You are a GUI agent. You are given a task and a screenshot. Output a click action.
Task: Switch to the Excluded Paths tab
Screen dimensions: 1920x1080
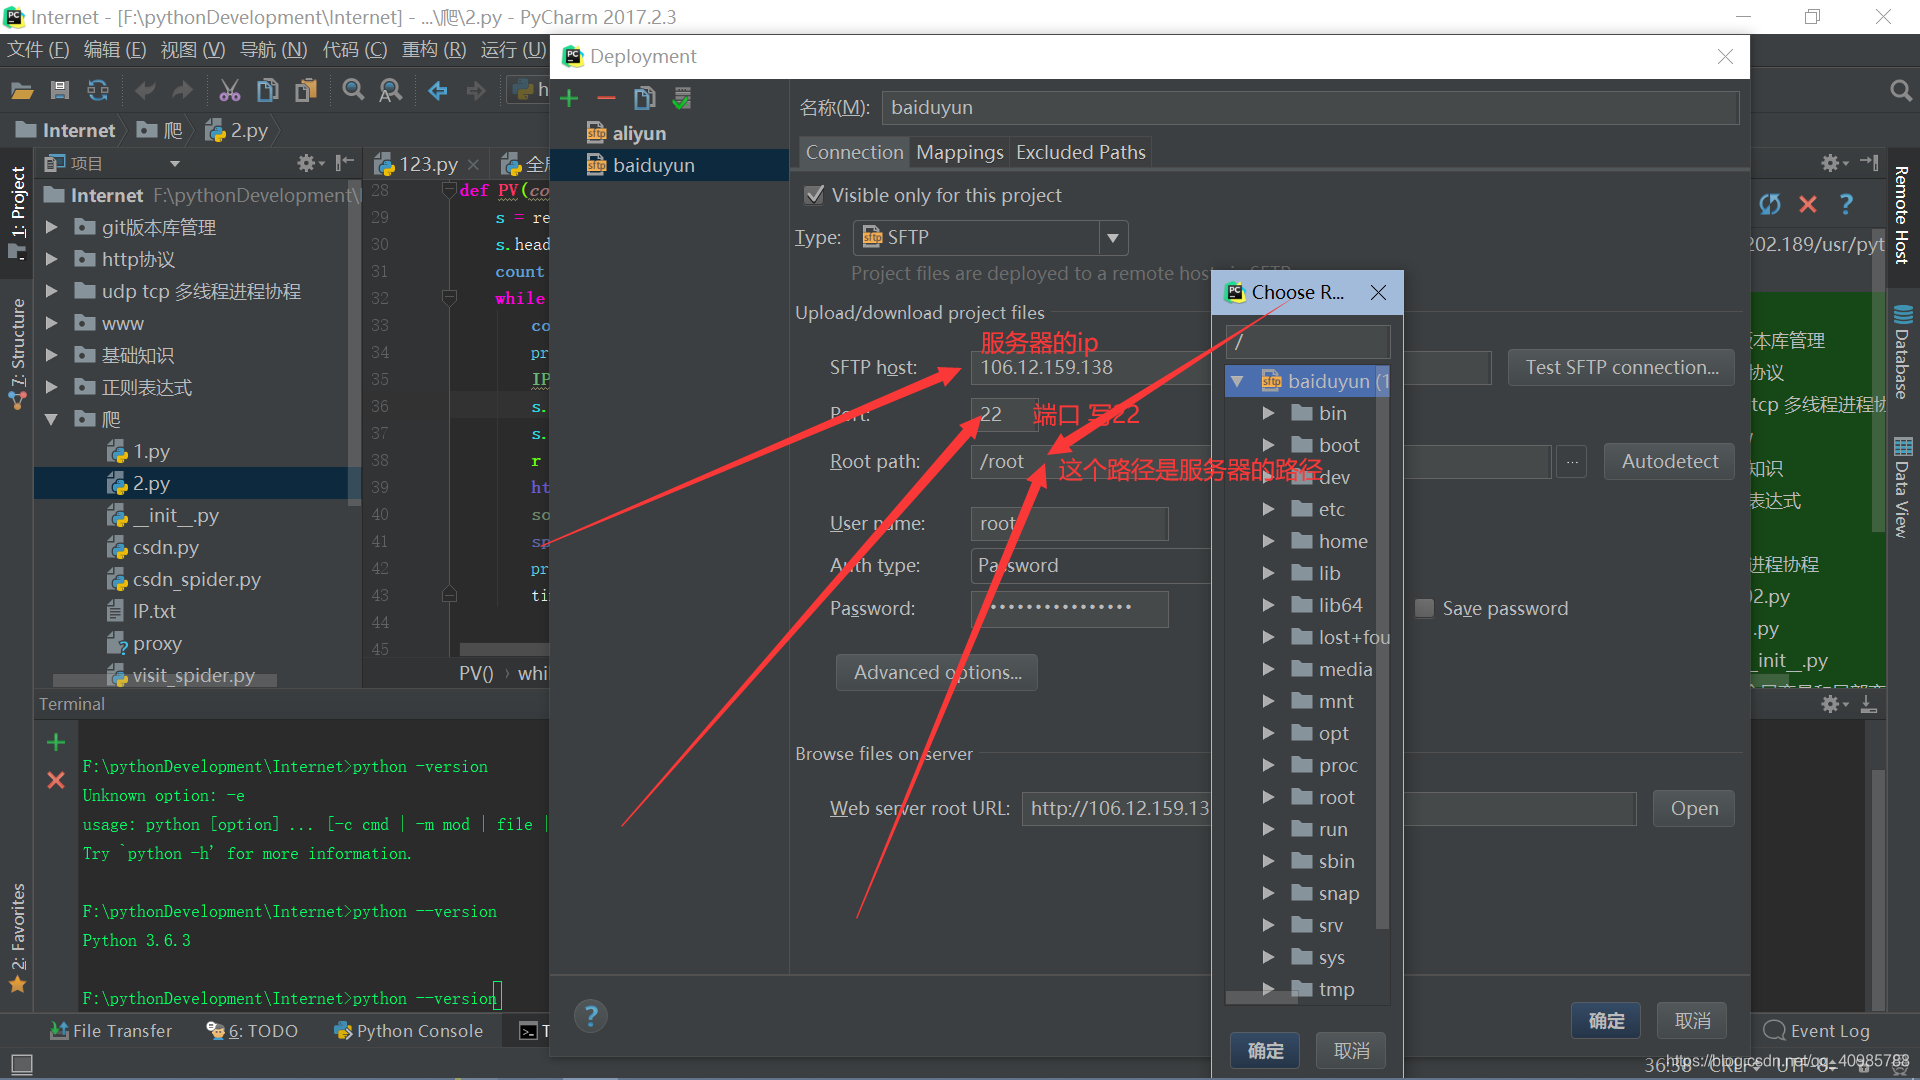1080,152
